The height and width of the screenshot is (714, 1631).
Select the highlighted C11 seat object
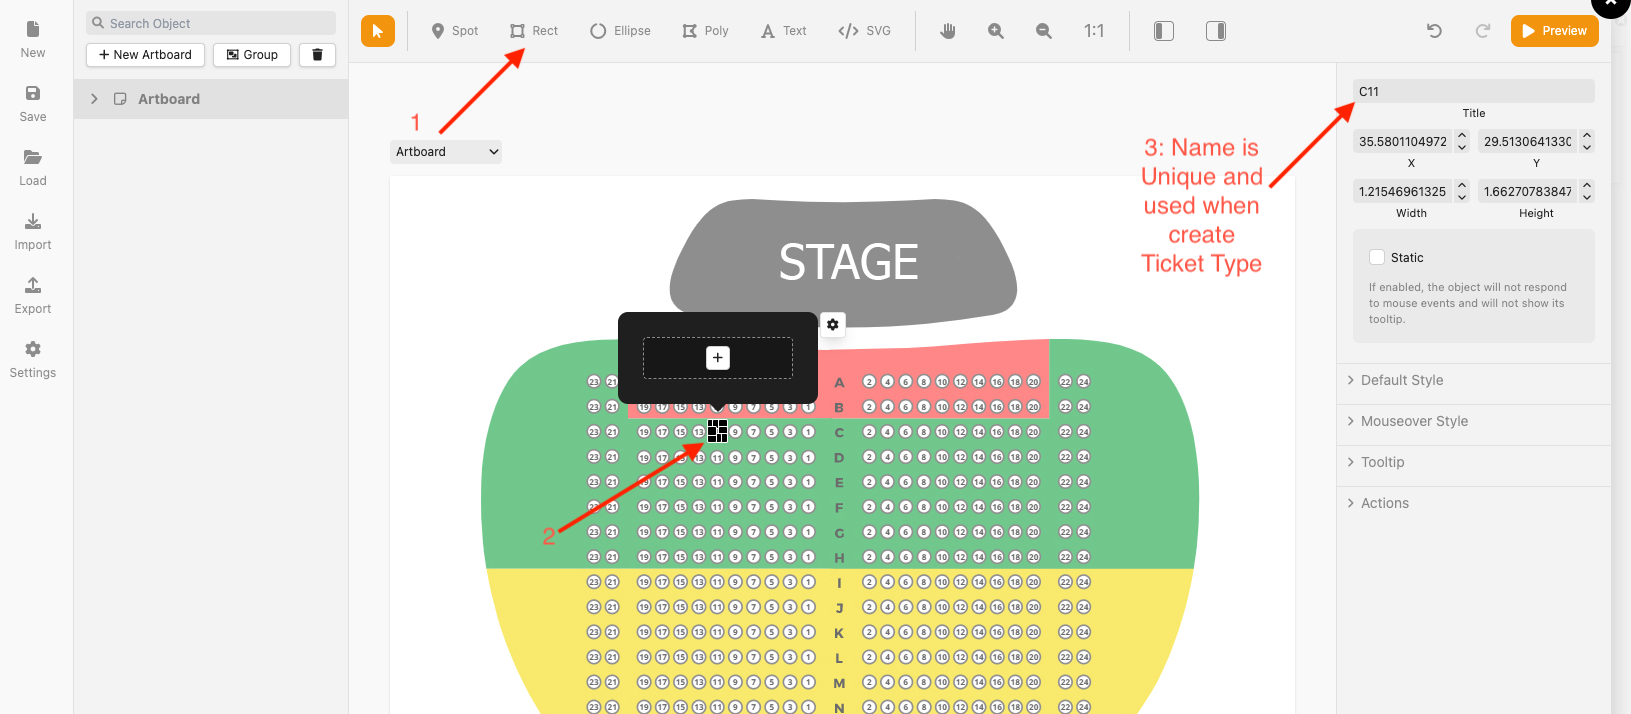click(717, 431)
